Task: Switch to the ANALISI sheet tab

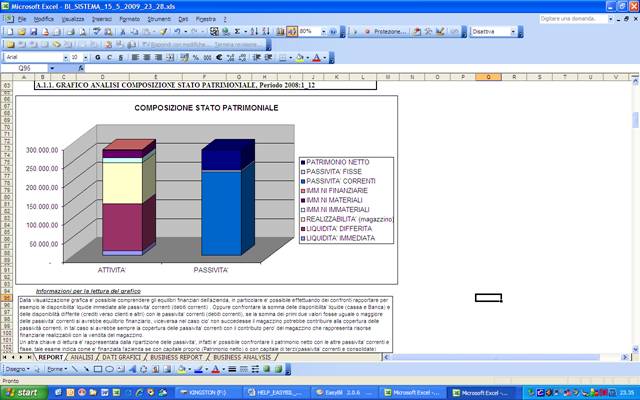Action: [x=82, y=357]
